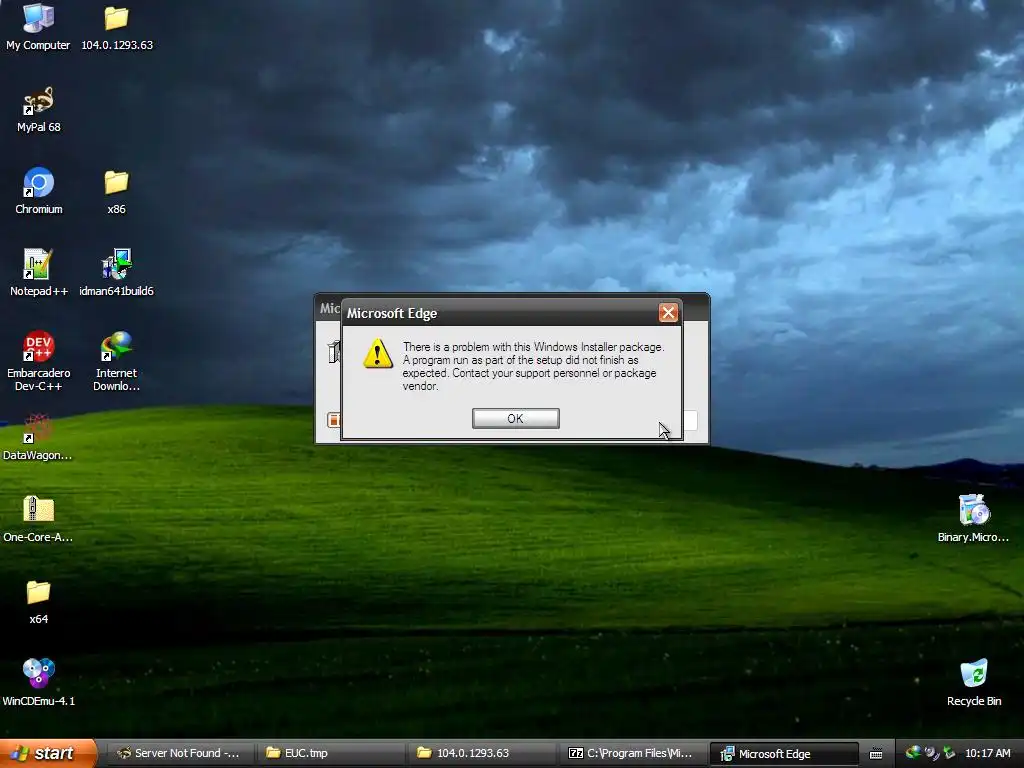Click the keyboard icon on the taskbar
The image size is (1024, 768).
(876, 754)
